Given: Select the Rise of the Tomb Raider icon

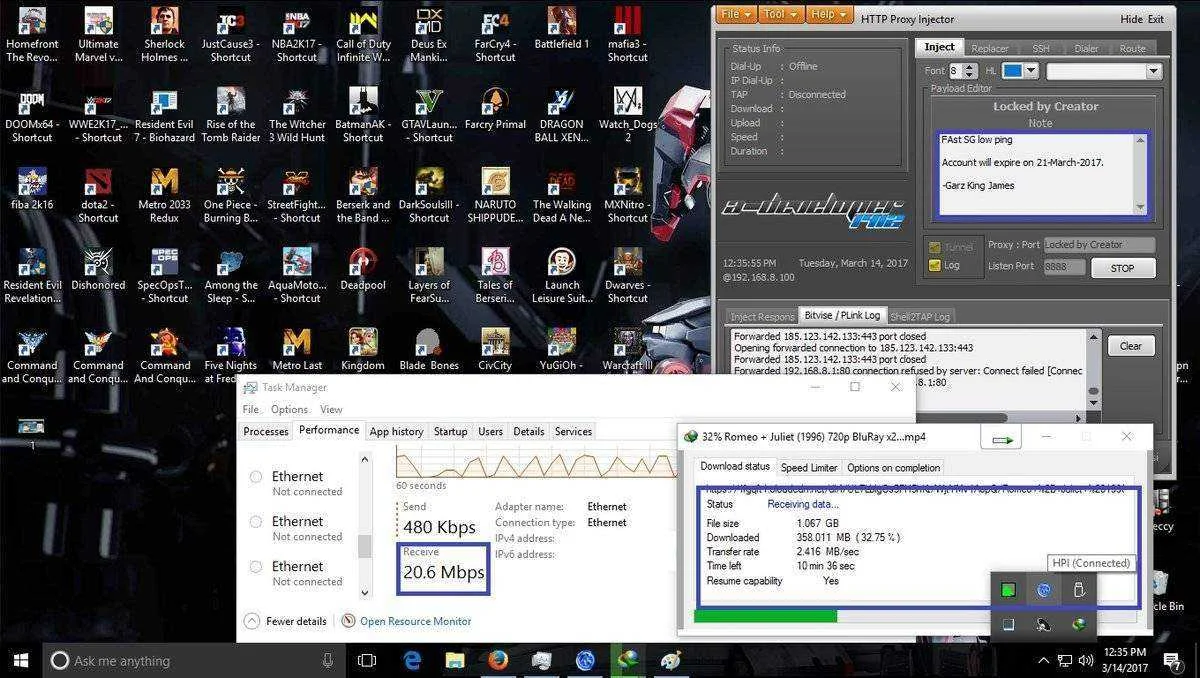Looking at the screenshot, I should [x=231, y=115].
